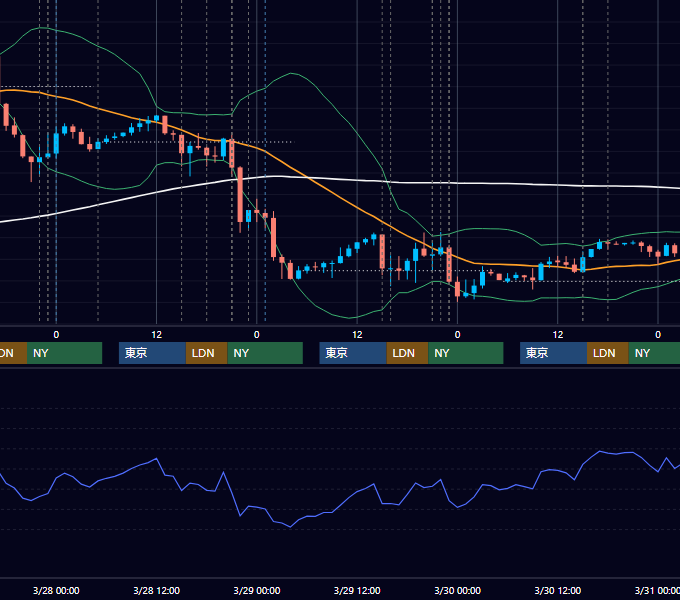The width and height of the screenshot is (680, 600).
Task: Click the 東京 session block on 3/30
Action: 553,353
